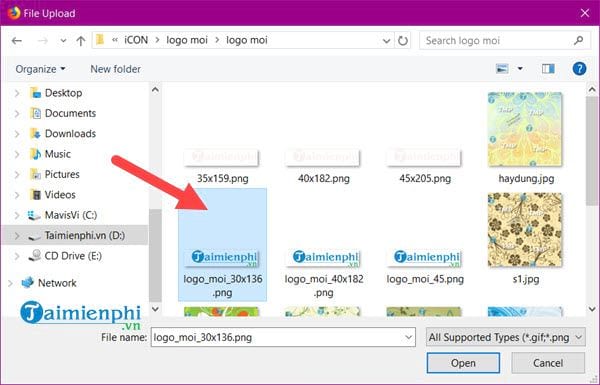
Task: Click navigation pane scroll up arrow
Action: point(155,90)
